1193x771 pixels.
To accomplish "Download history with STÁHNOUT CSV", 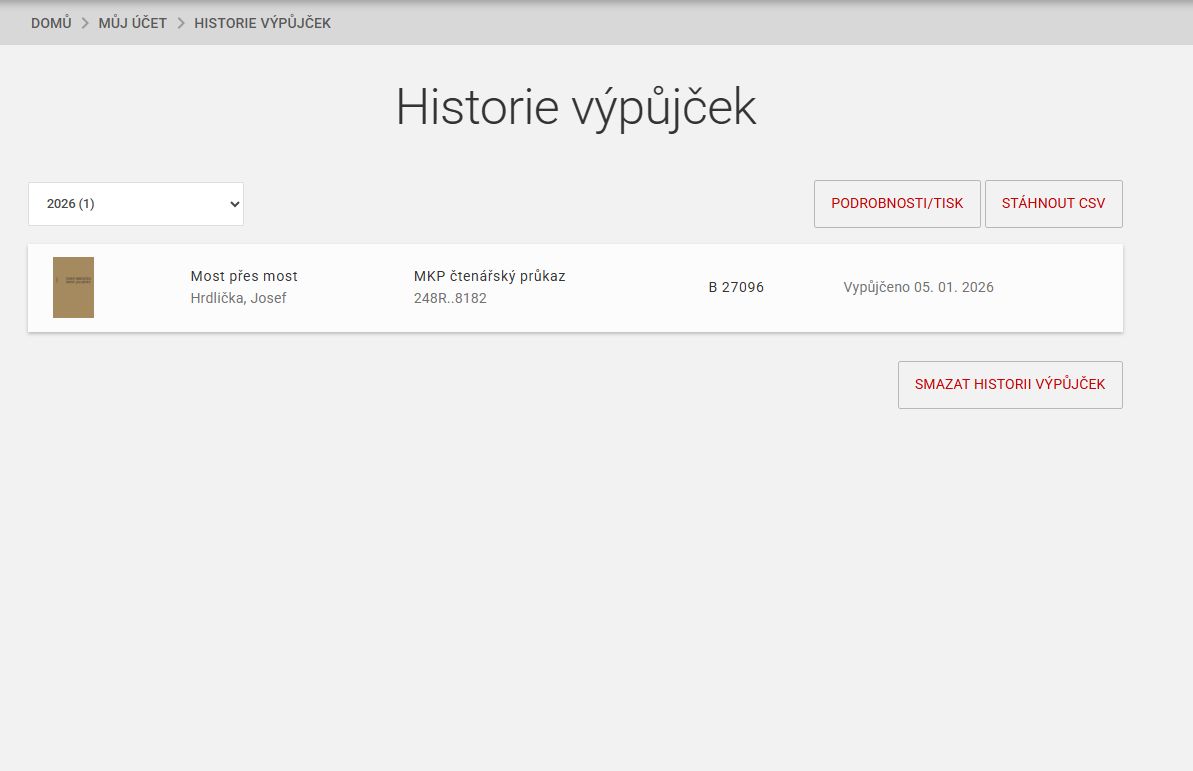I will (1053, 204).
